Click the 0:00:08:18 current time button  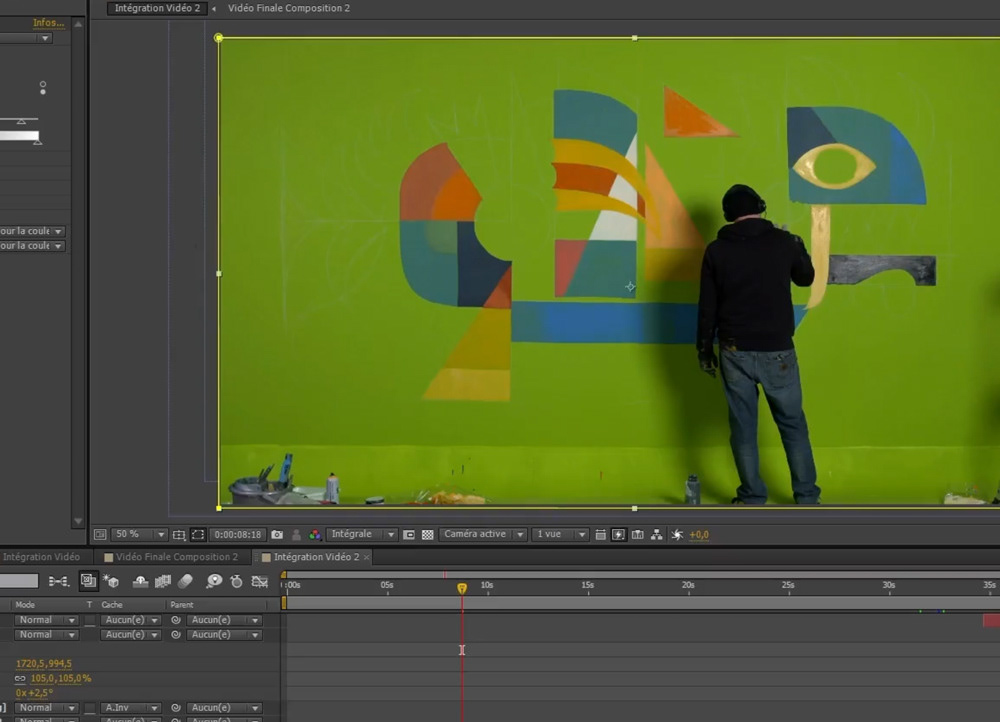tap(237, 535)
